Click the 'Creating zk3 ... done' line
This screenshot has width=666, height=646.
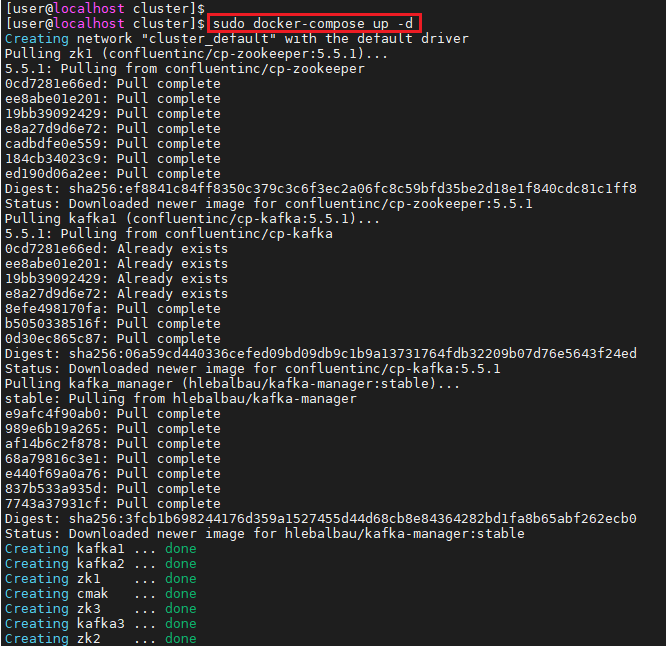click(x=101, y=609)
